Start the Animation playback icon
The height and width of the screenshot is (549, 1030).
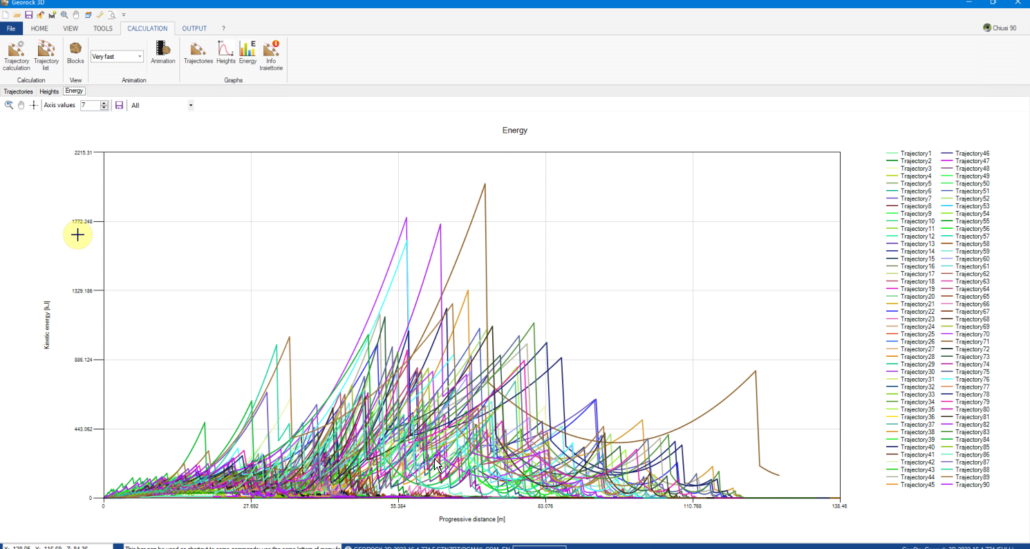click(162, 53)
